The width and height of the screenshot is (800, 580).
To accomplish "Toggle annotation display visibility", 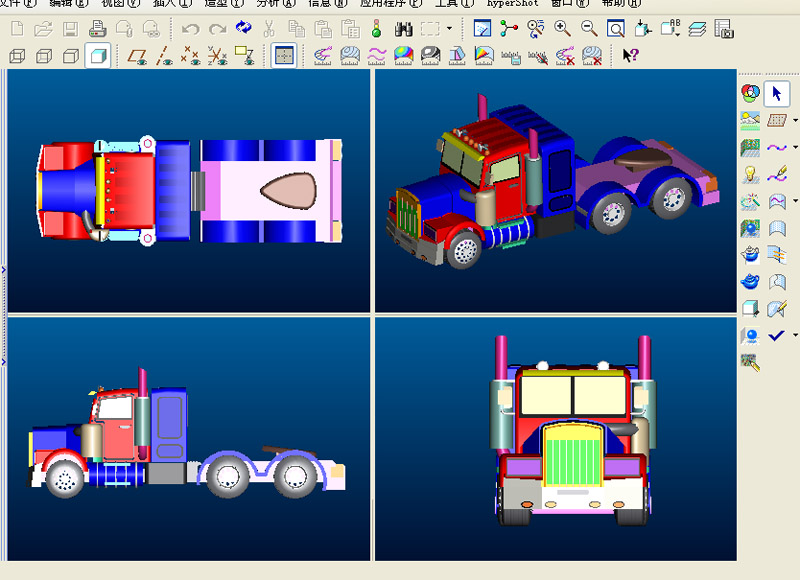I will pyautogui.click(x=244, y=55).
